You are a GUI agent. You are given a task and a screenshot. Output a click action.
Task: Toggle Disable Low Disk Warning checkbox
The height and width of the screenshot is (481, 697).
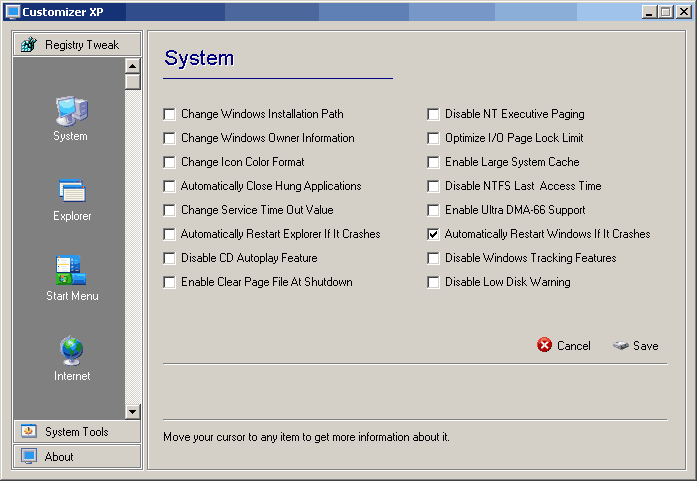tap(433, 282)
